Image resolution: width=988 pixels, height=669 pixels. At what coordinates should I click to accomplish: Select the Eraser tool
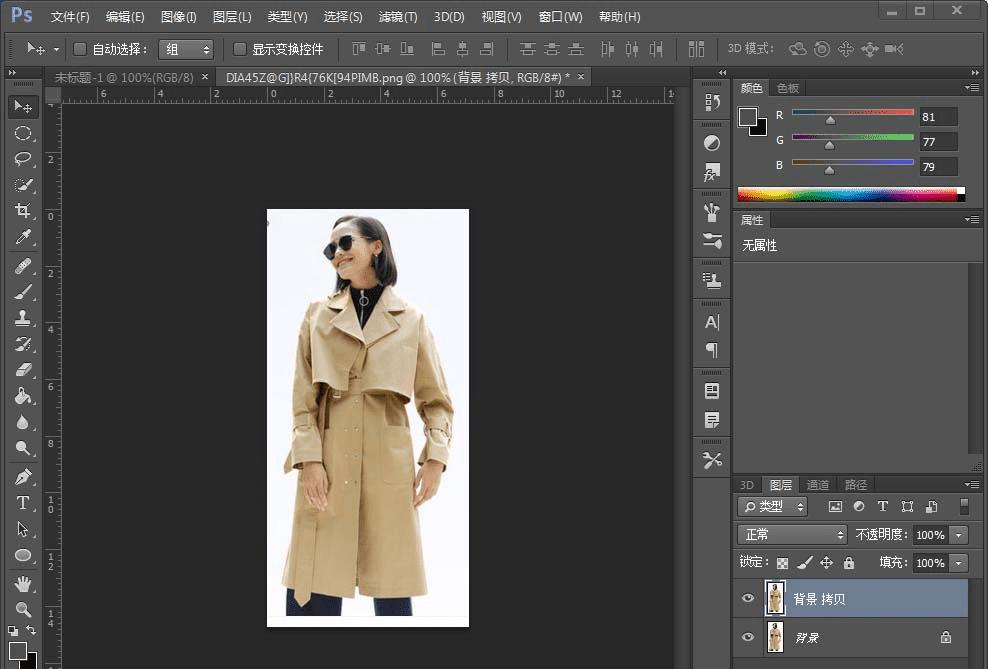coord(22,369)
